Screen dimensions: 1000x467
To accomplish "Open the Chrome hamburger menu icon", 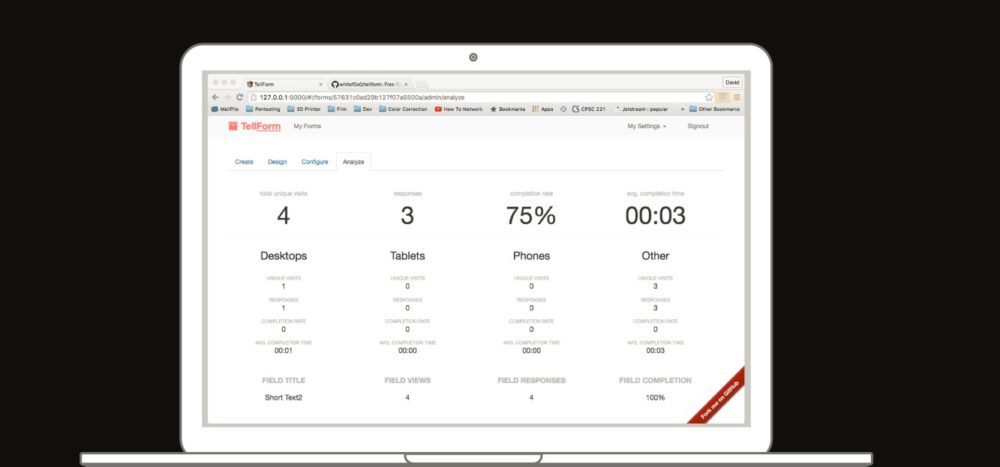I will pos(737,97).
